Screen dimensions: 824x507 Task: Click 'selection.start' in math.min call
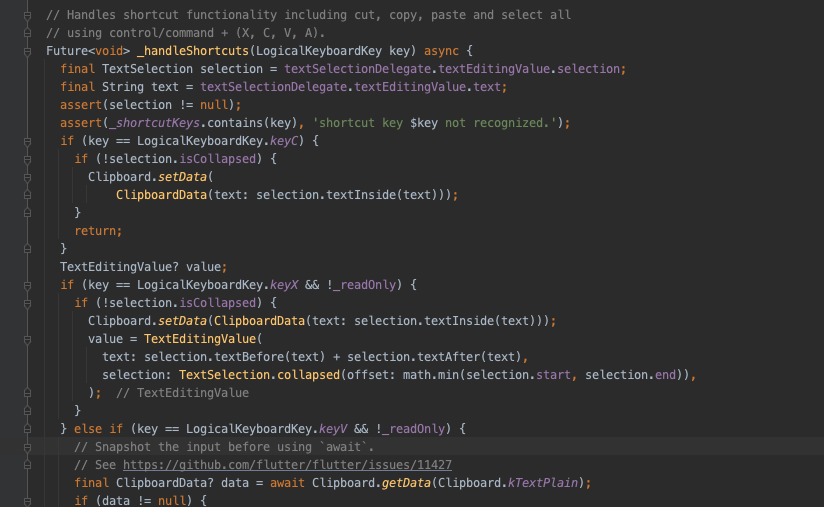(518, 375)
